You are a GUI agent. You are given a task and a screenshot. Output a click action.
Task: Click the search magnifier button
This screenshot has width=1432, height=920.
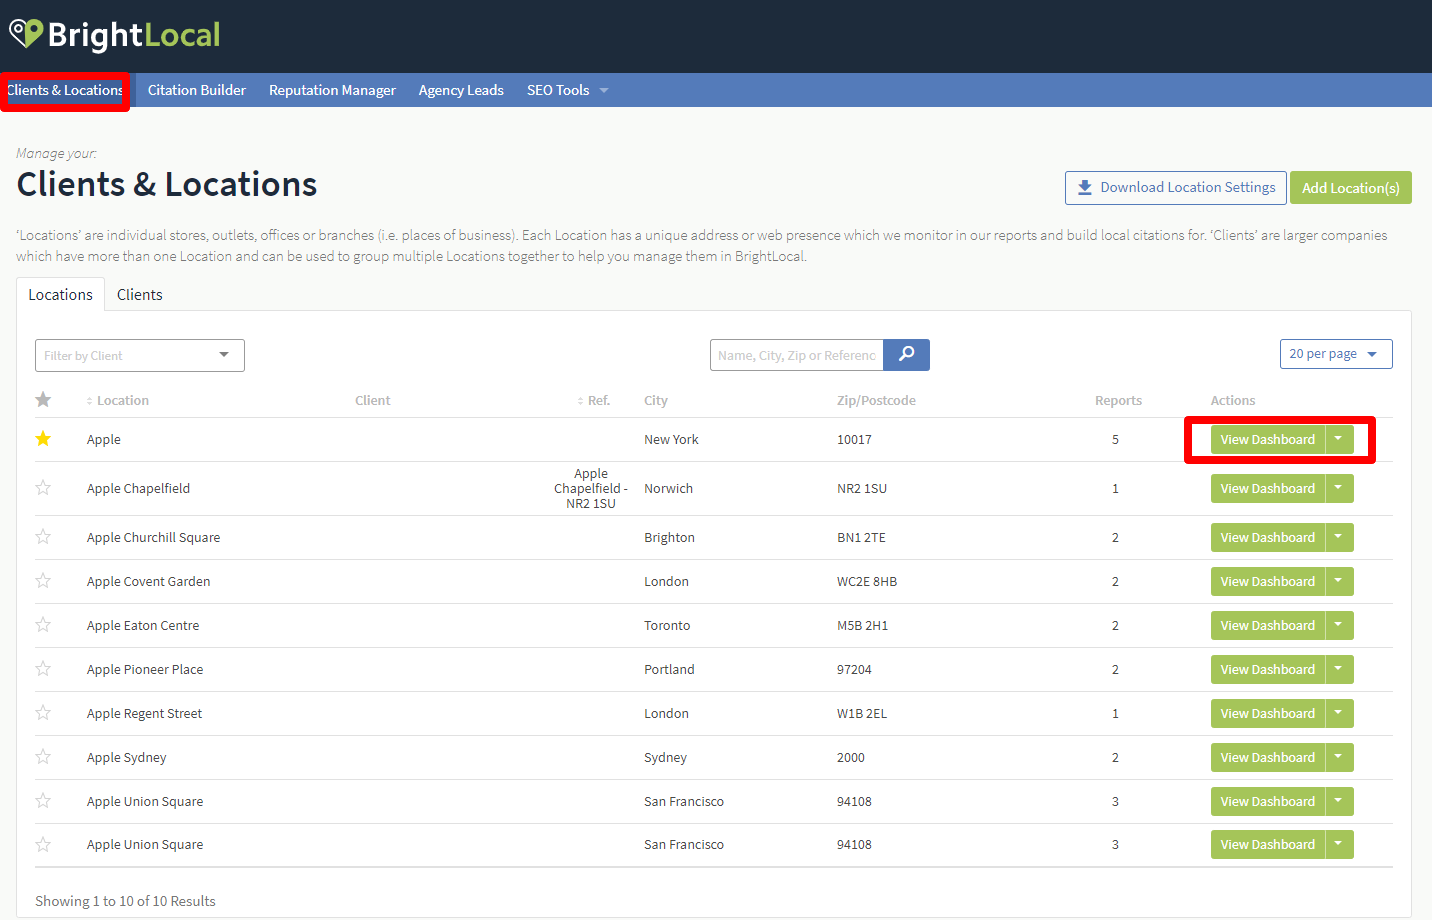pos(906,355)
